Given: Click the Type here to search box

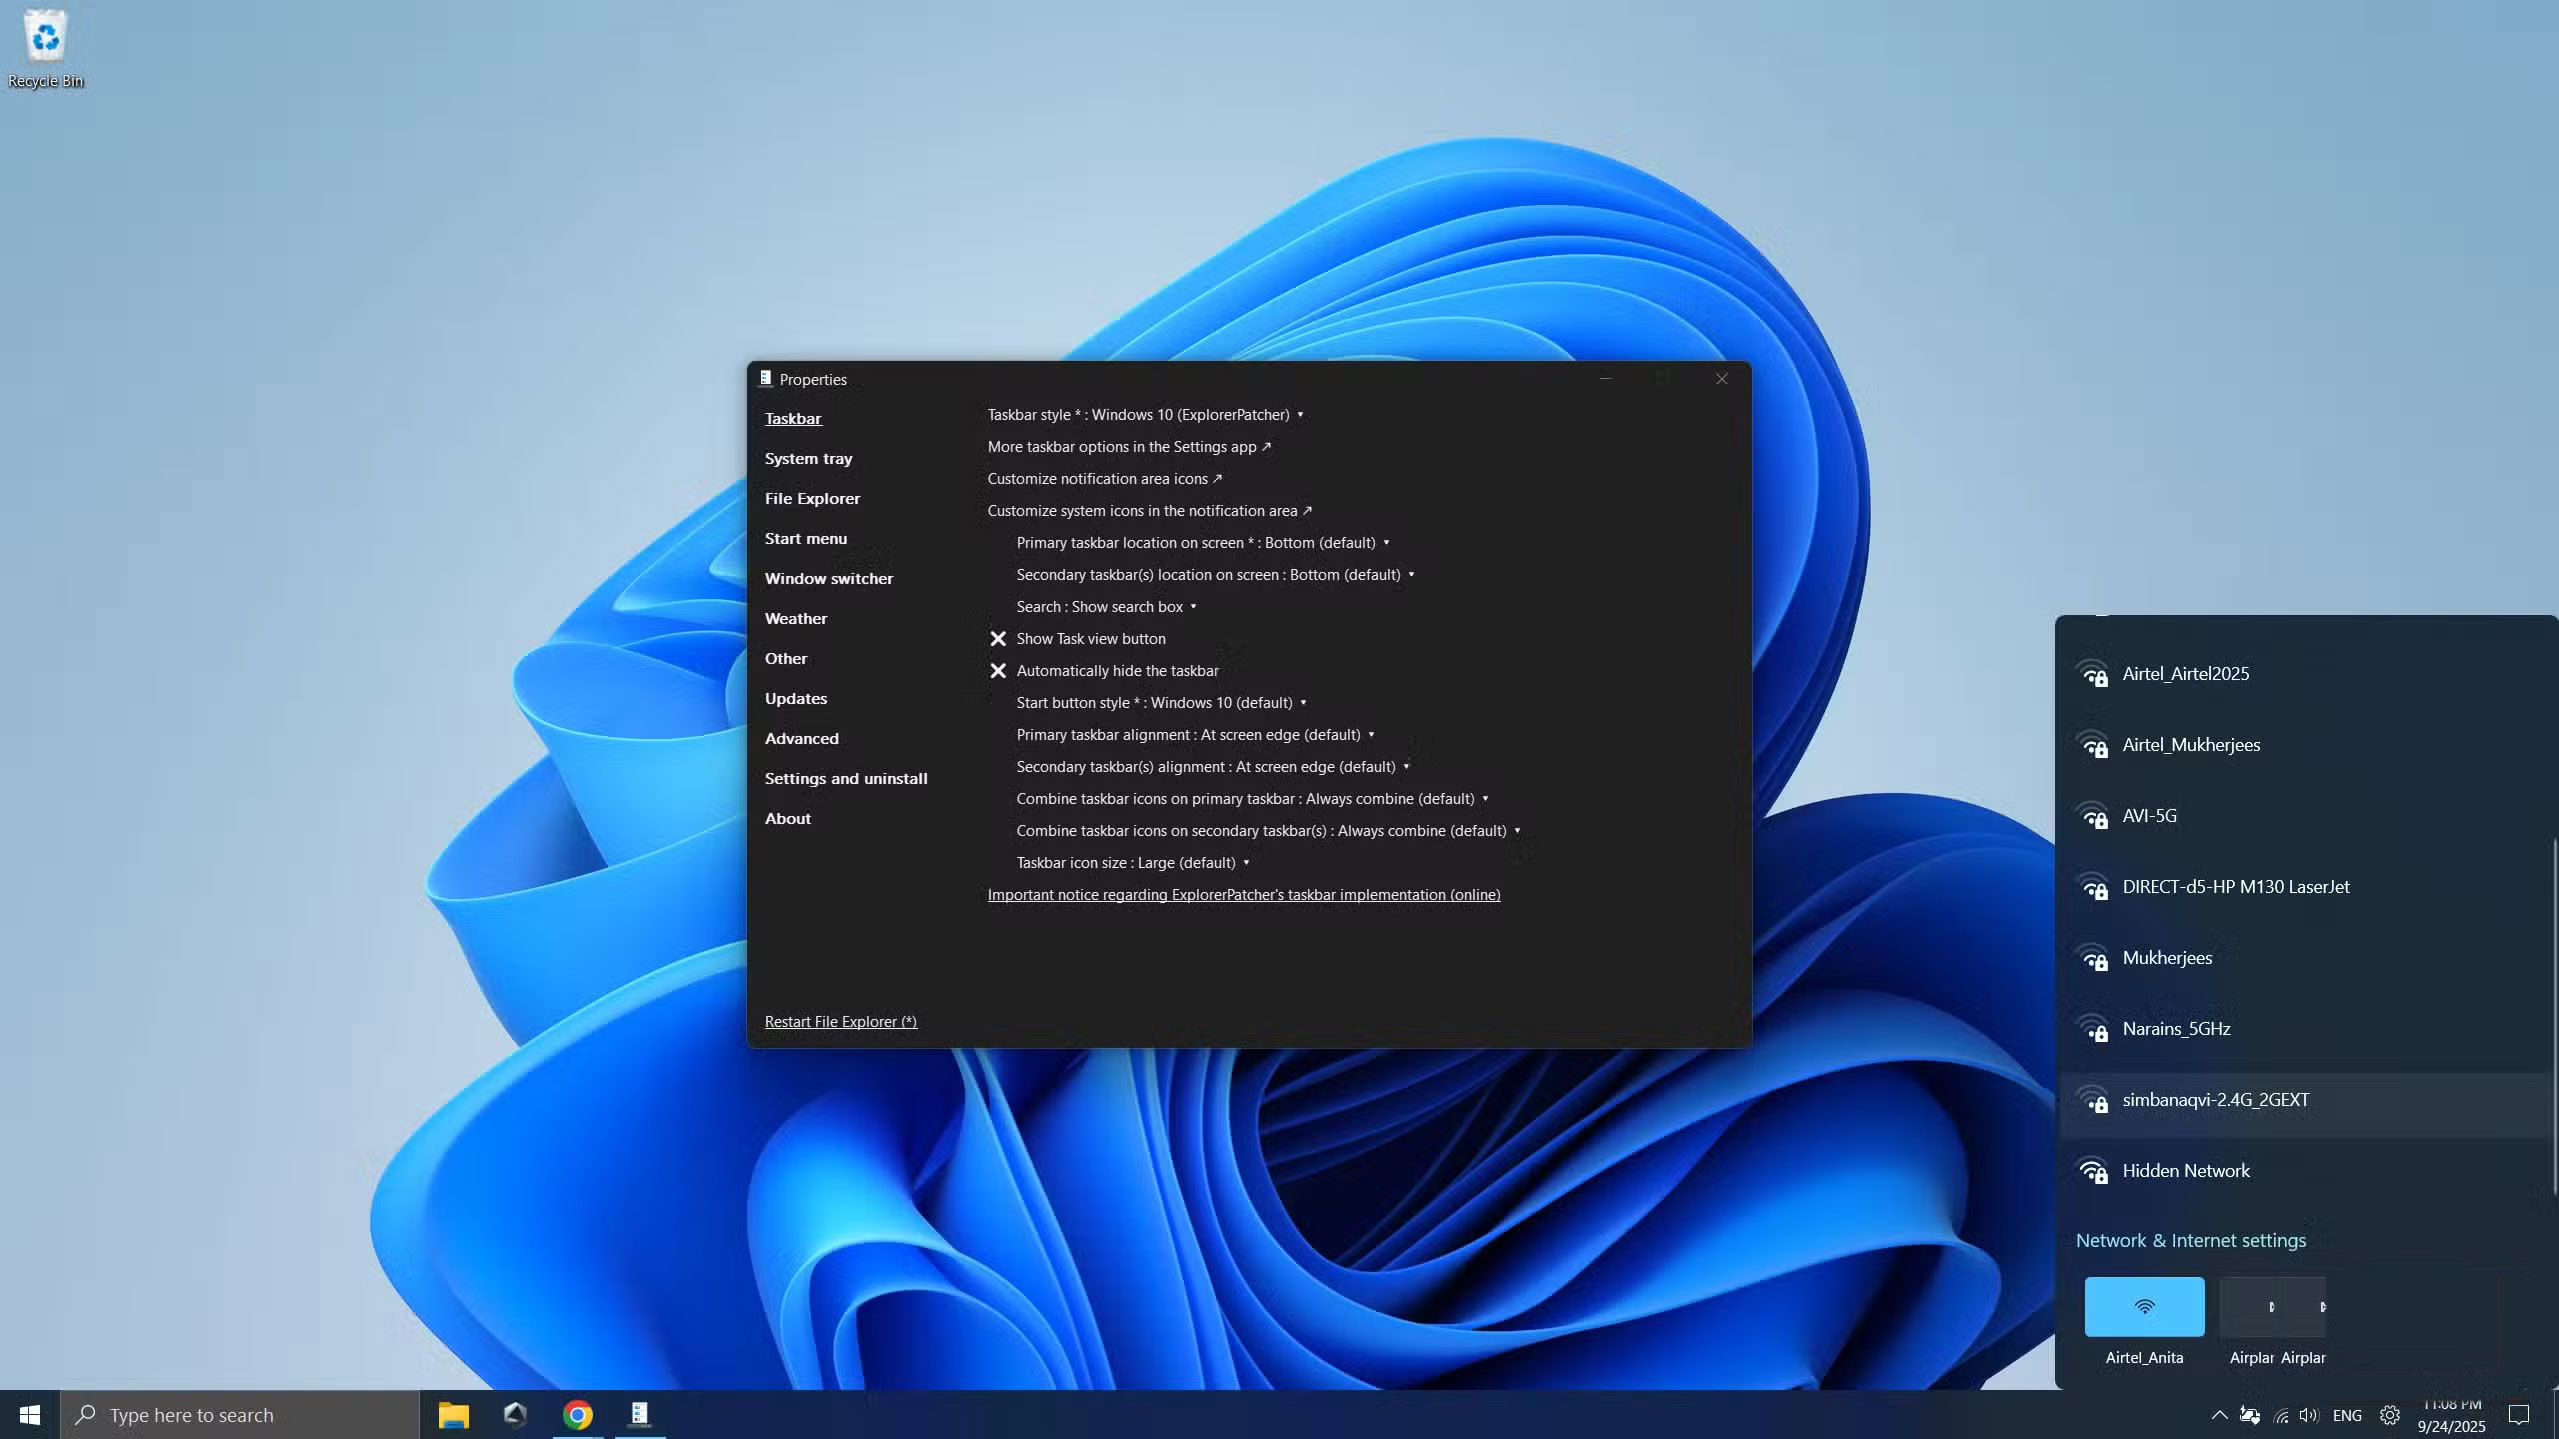Looking at the screenshot, I should point(240,1414).
